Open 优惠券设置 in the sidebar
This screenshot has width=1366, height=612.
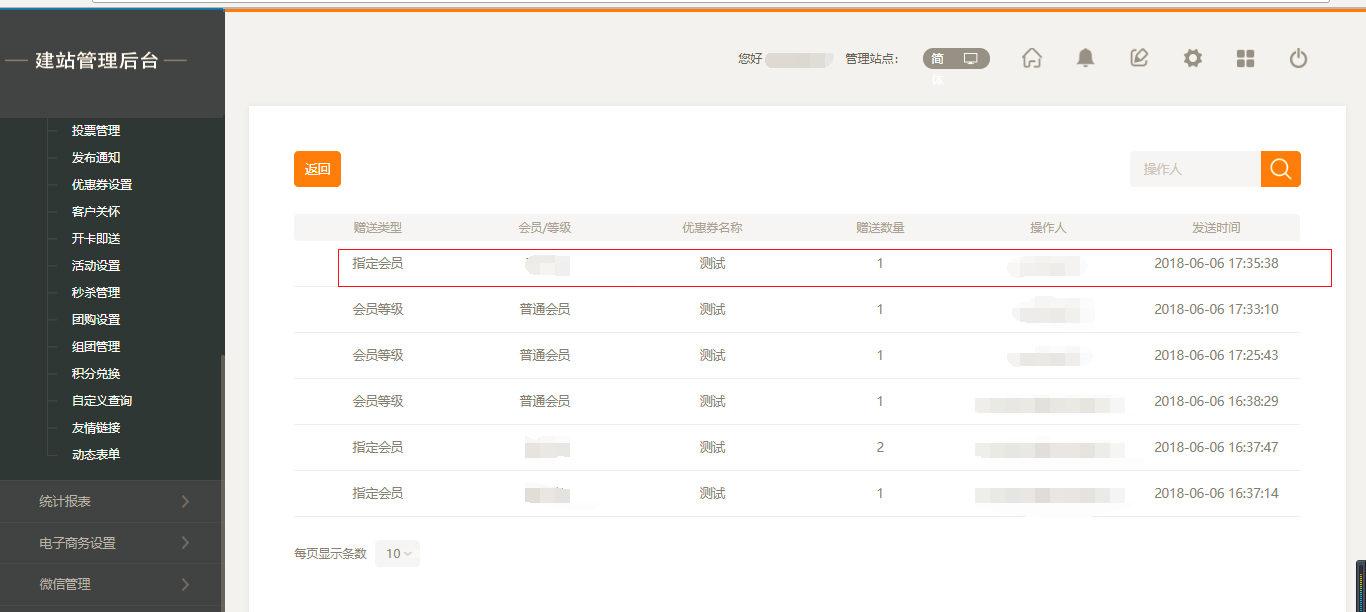point(102,185)
